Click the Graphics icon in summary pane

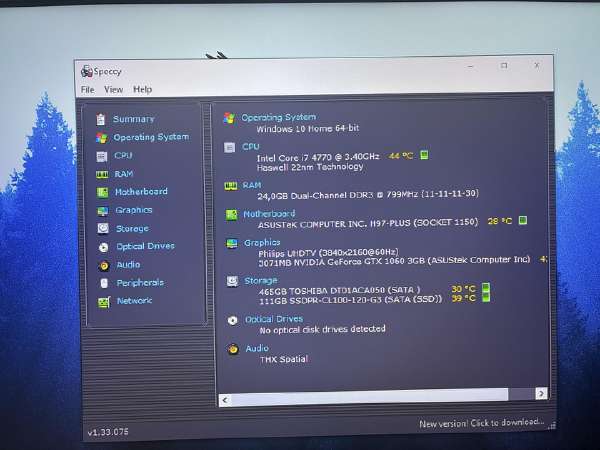[232, 243]
